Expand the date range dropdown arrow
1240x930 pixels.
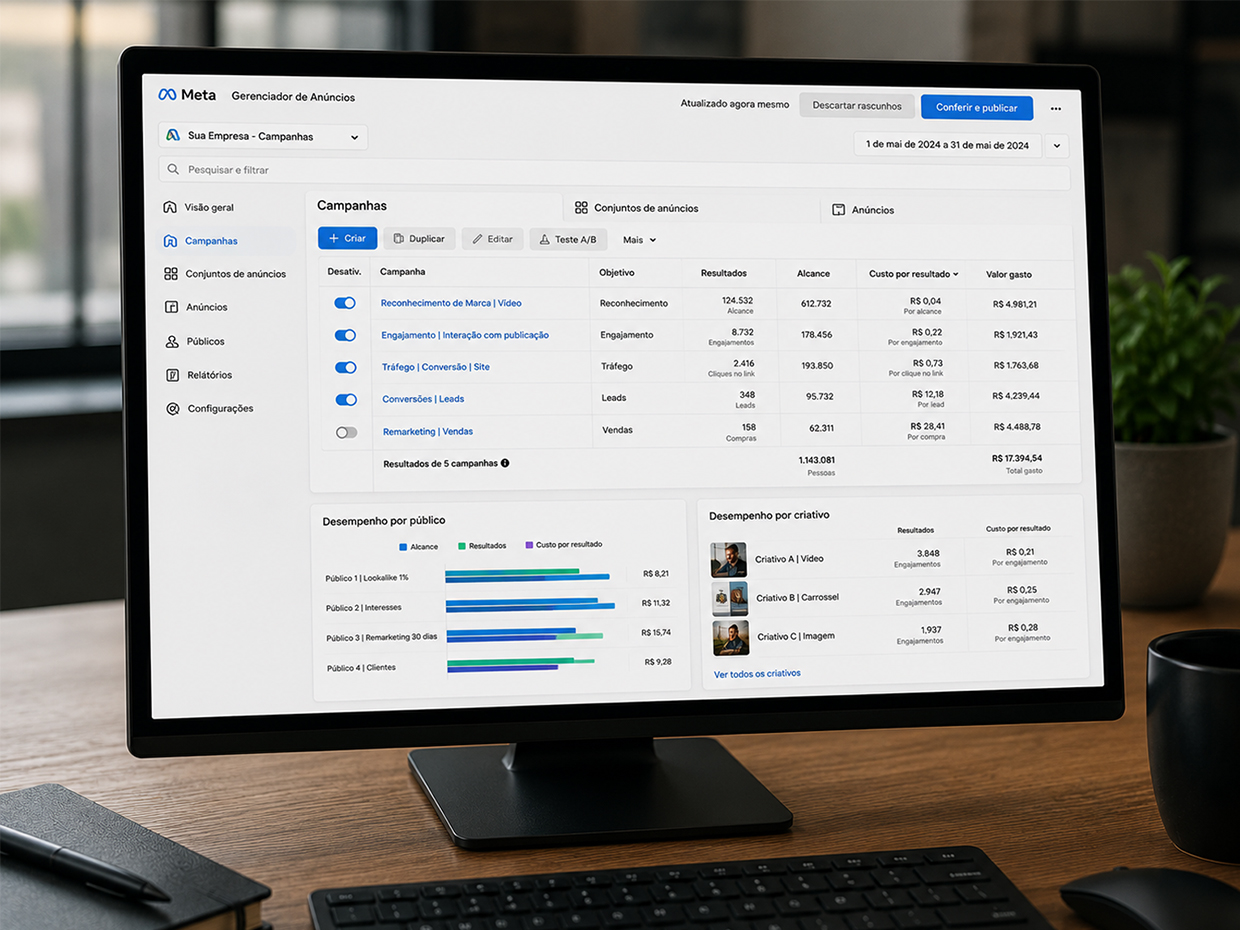[x=1058, y=146]
